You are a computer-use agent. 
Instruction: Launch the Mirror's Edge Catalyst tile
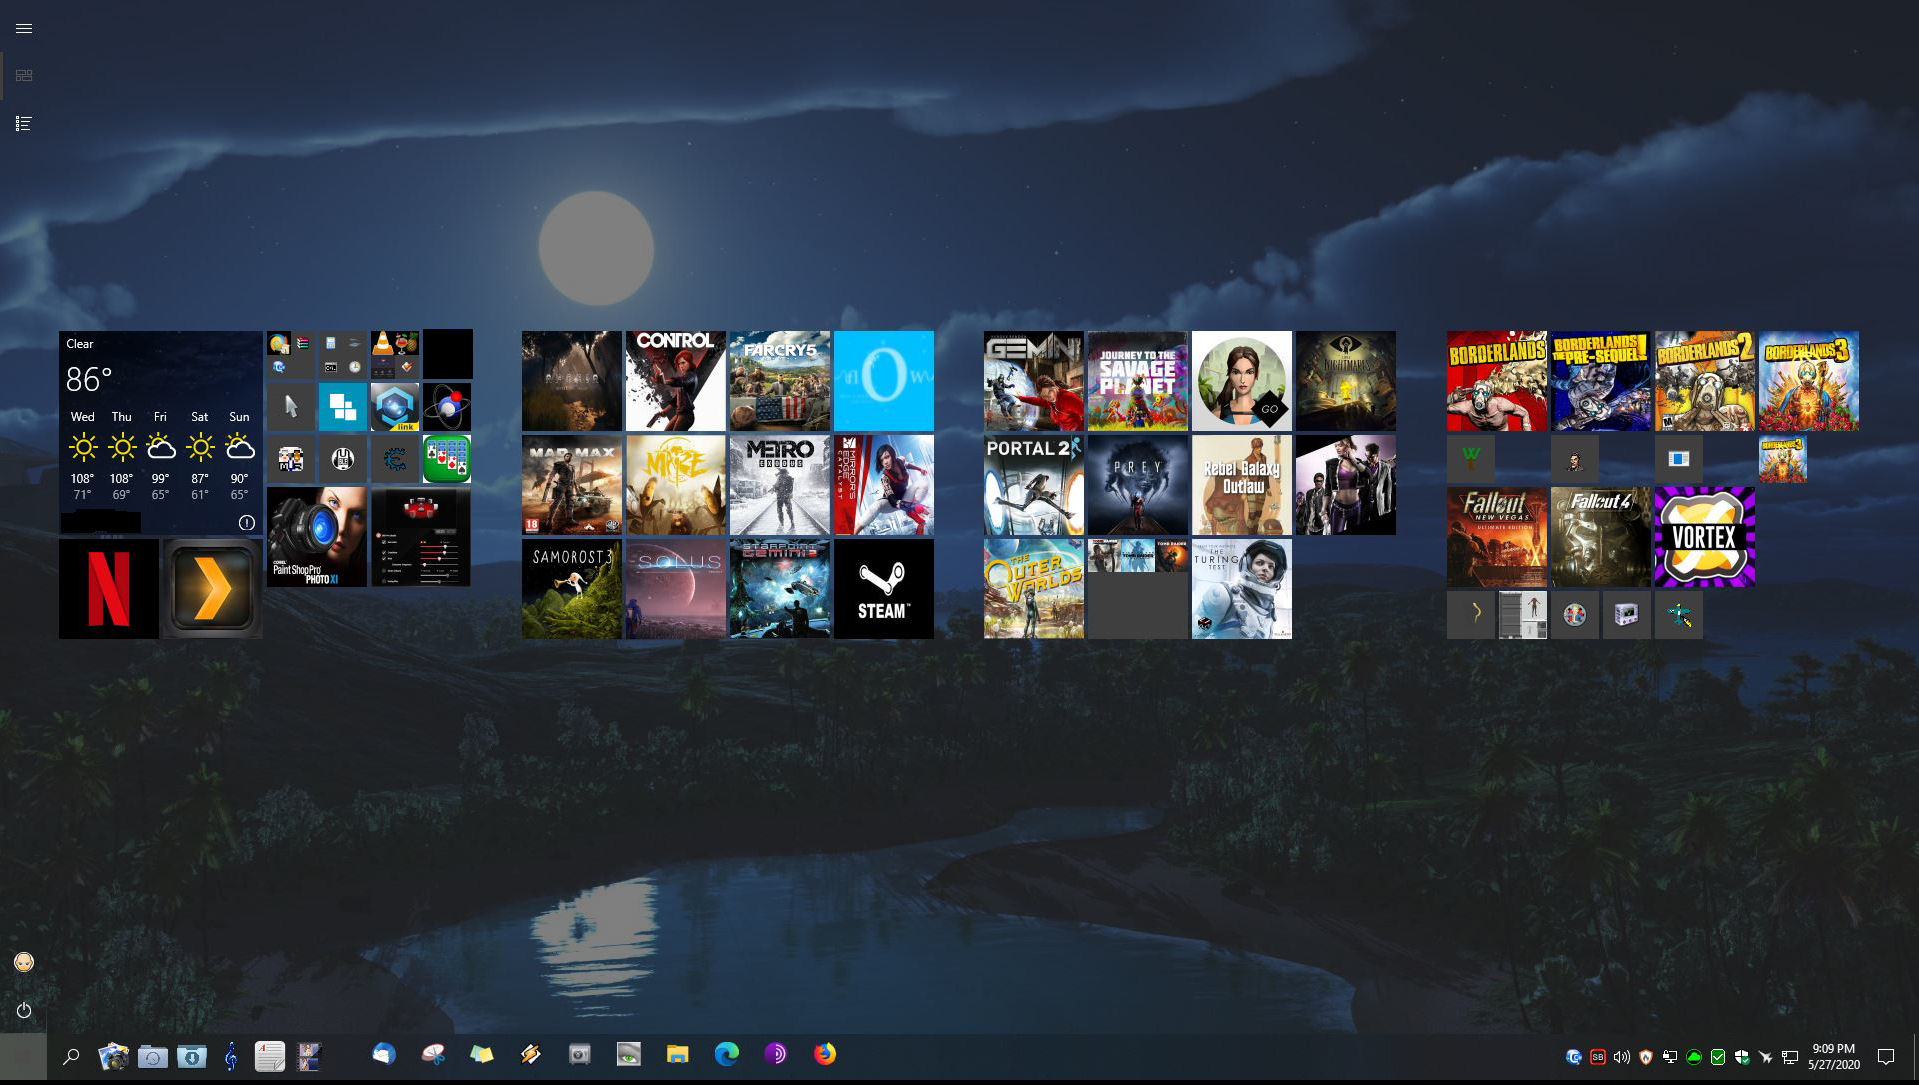[884, 485]
